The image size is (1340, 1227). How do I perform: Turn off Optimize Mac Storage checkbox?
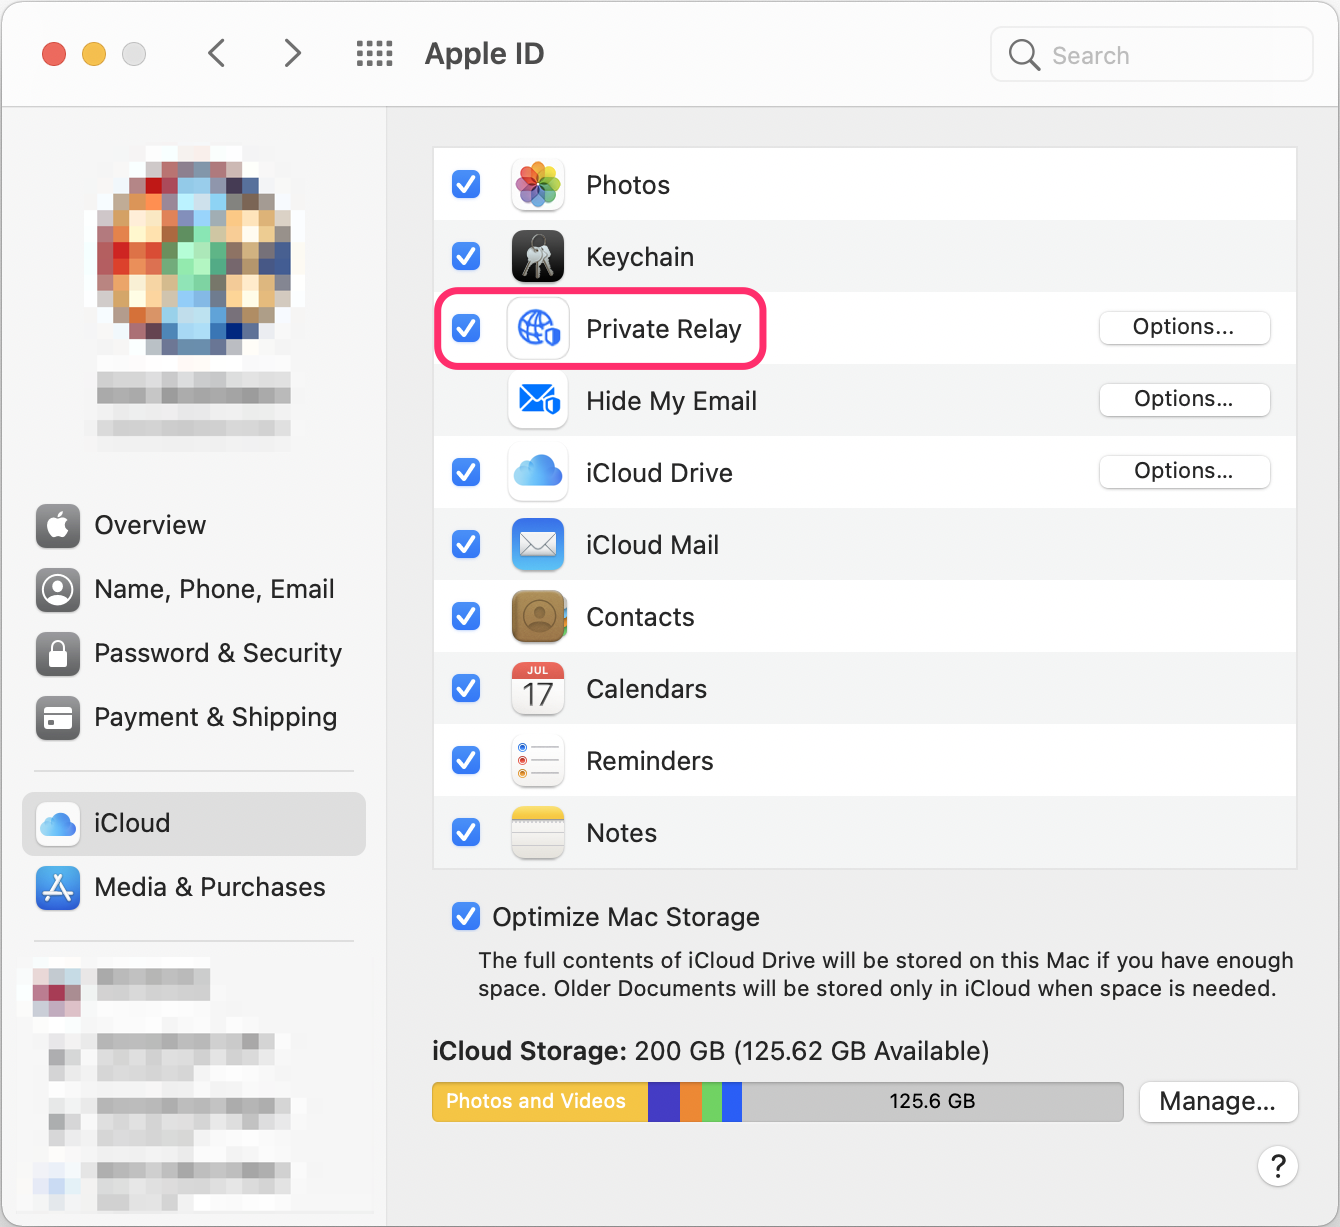tap(466, 916)
